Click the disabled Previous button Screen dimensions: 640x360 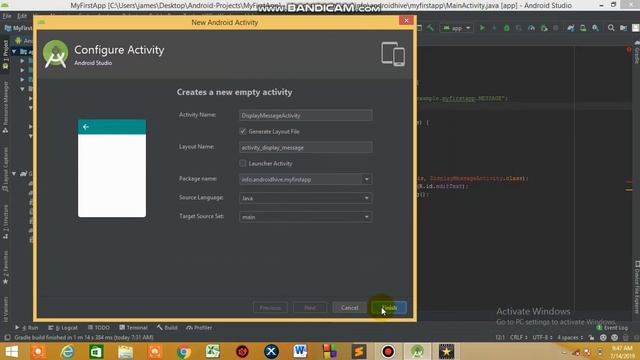click(x=270, y=307)
